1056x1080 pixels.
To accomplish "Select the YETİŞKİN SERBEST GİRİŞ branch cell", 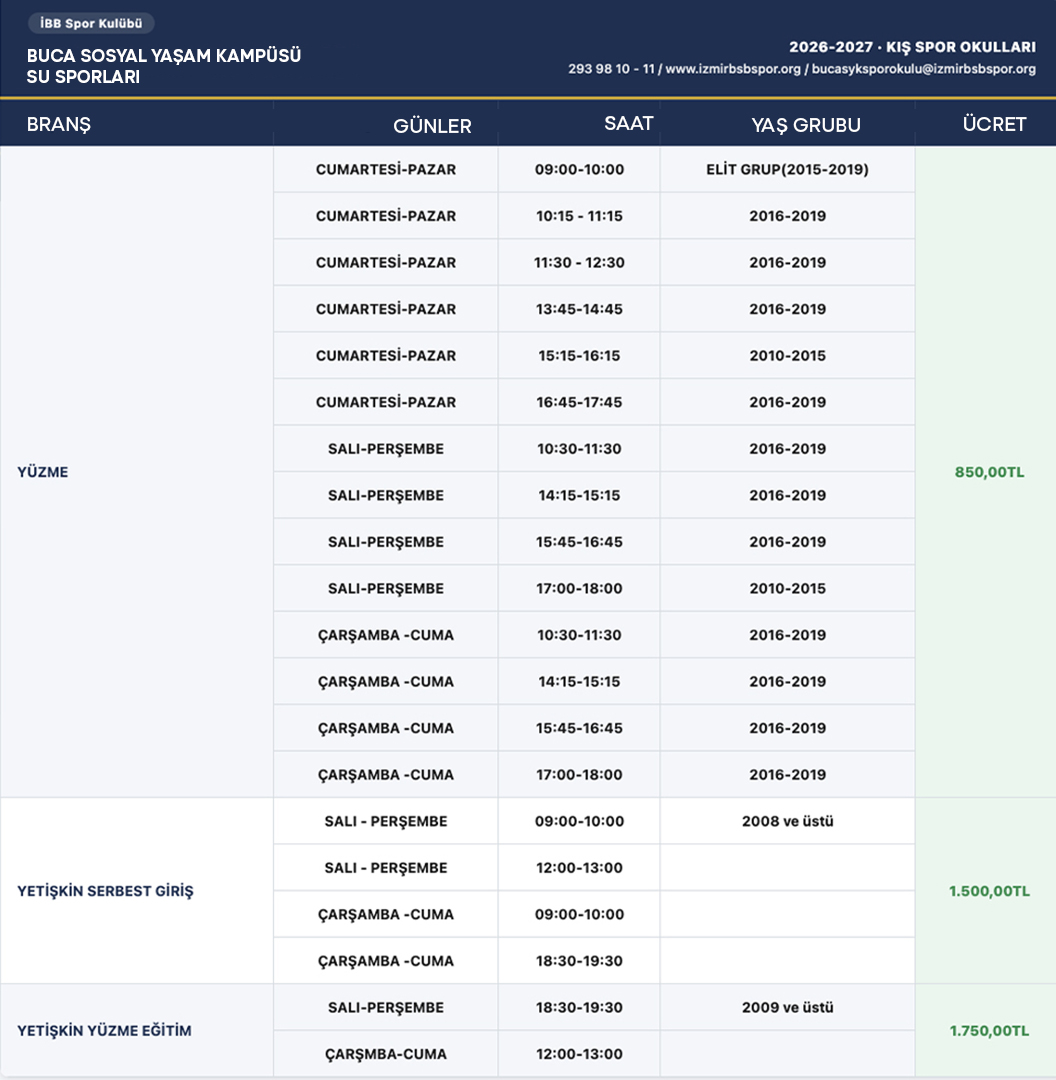I will [136, 891].
